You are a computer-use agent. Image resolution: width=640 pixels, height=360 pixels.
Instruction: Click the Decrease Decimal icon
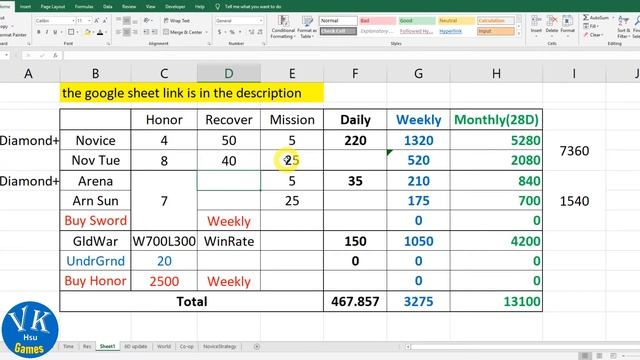click(260, 32)
